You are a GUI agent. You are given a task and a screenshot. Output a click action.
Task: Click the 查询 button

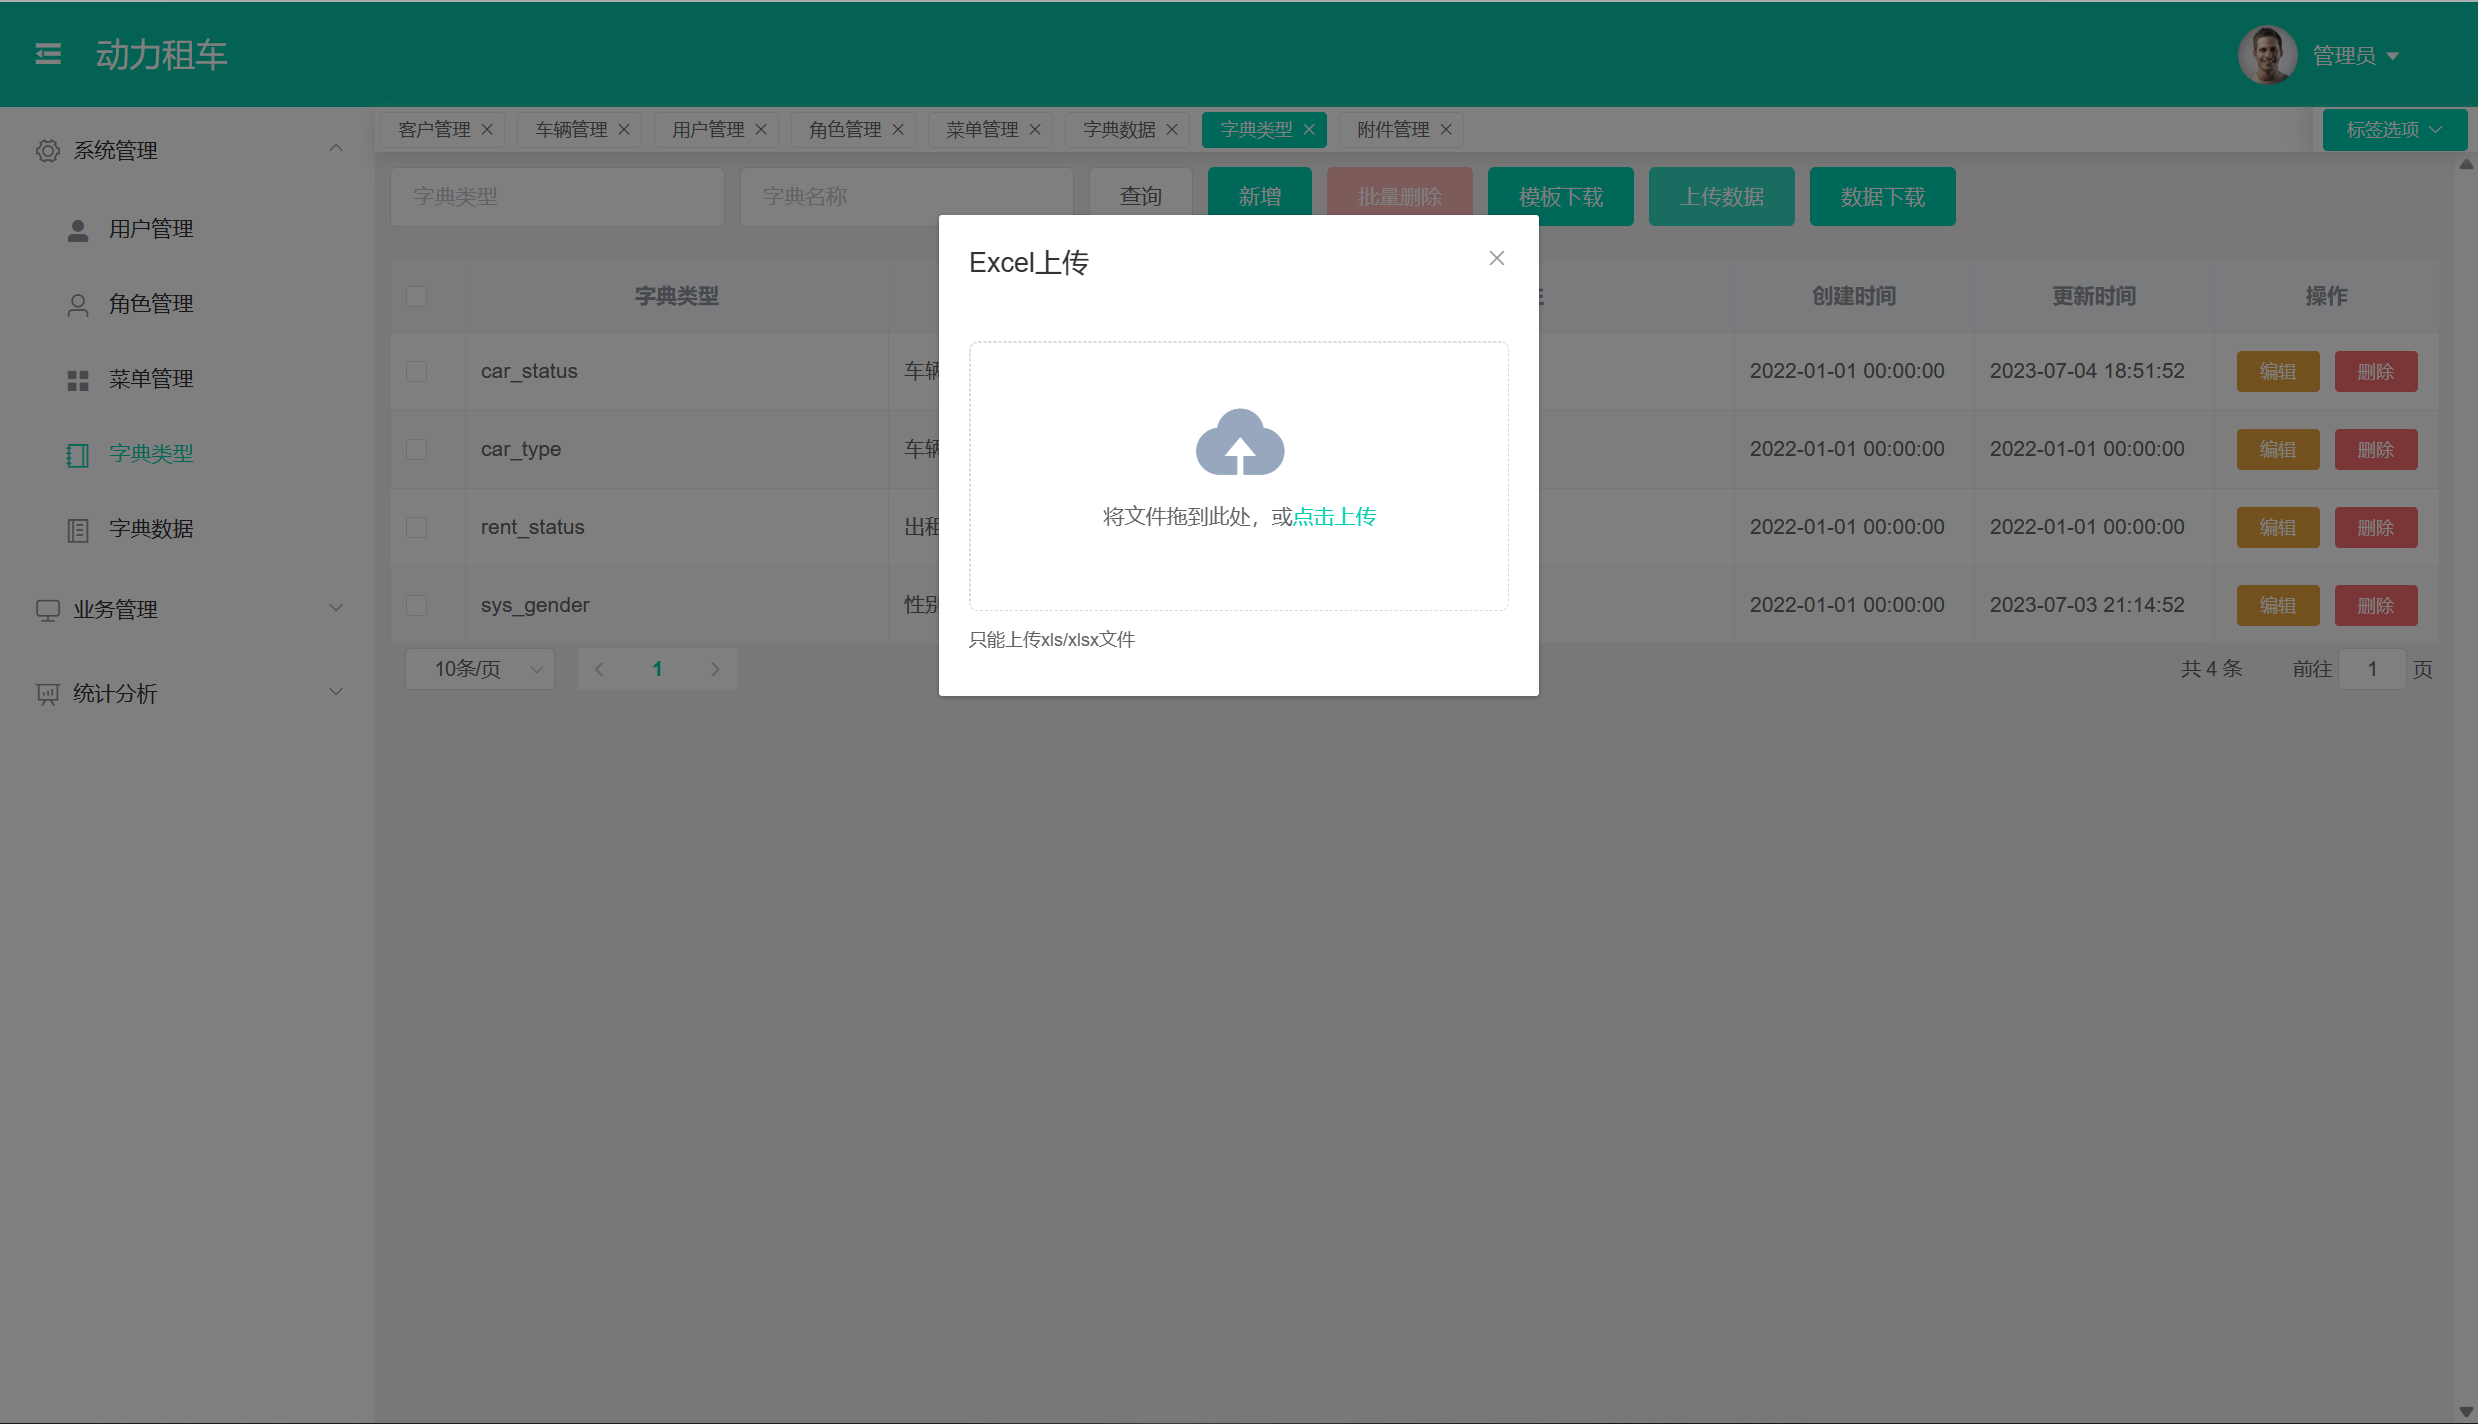pos(1141,197)
